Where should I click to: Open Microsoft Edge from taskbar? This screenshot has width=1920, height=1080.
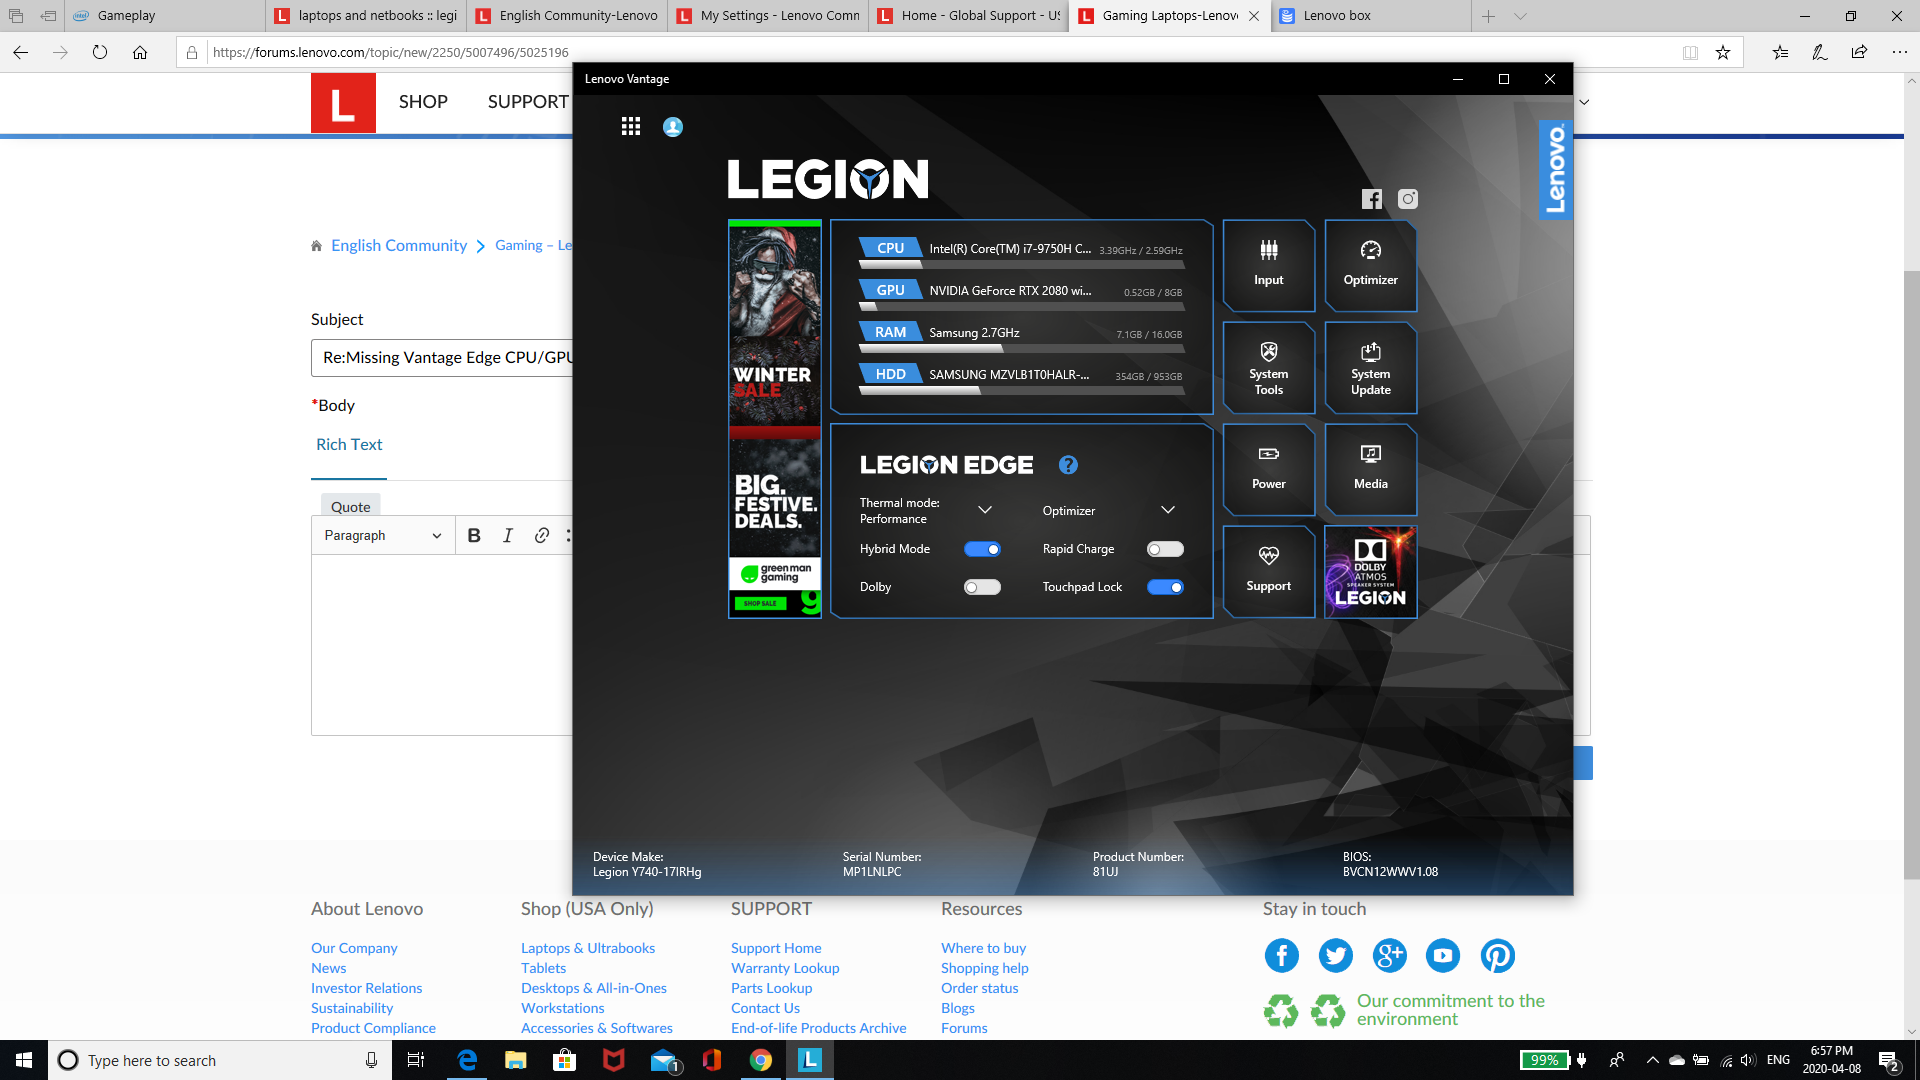pos(467,1060)
